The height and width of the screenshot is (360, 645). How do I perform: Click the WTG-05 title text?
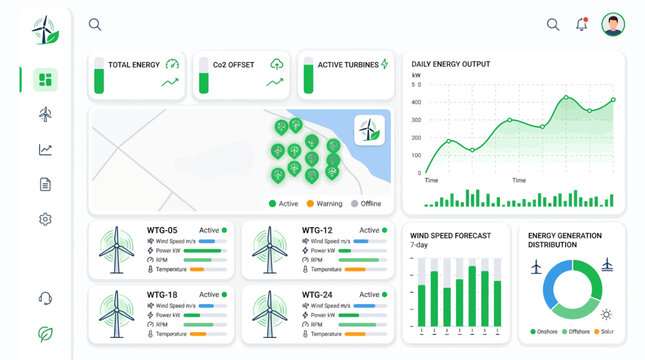[x=162, y=230]
